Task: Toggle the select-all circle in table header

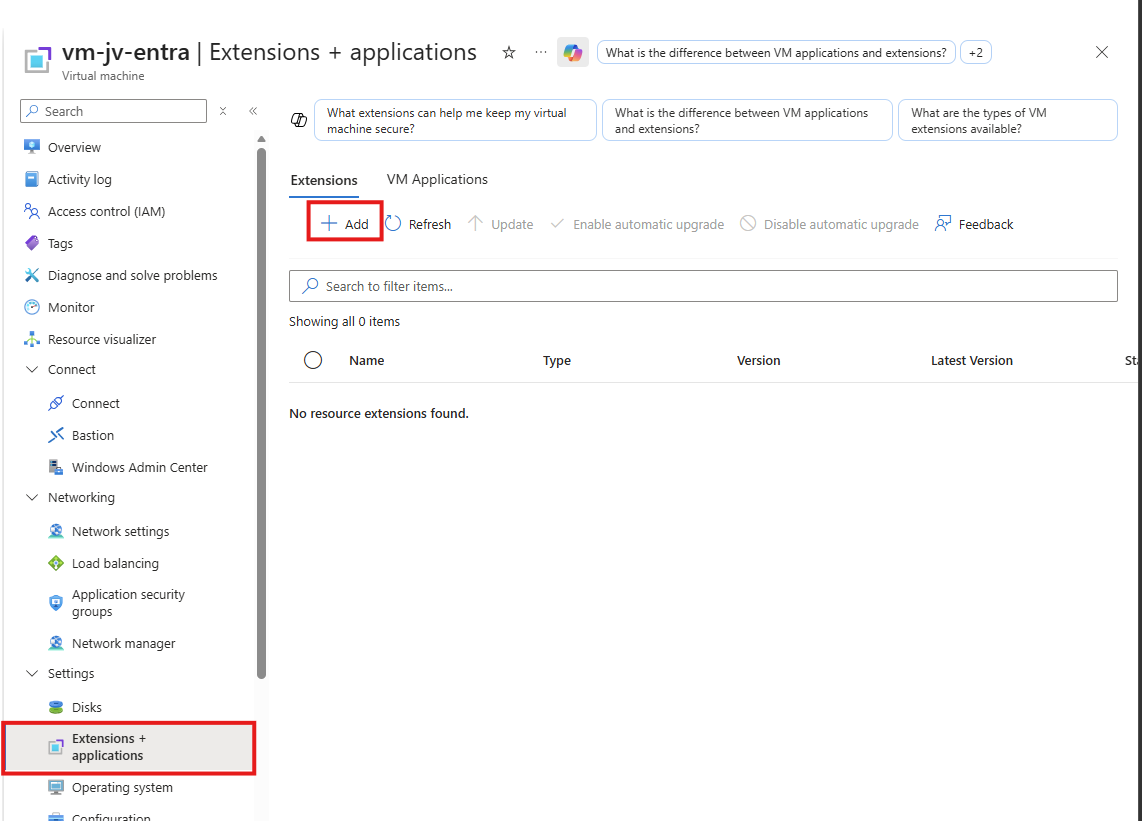Action: coord(313,360)
